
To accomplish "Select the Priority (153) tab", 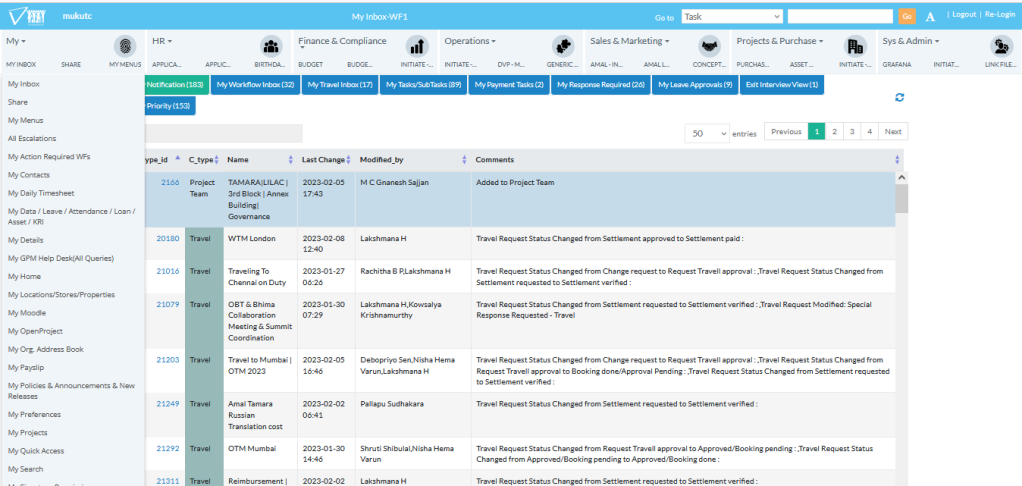I will coord(169,106).
